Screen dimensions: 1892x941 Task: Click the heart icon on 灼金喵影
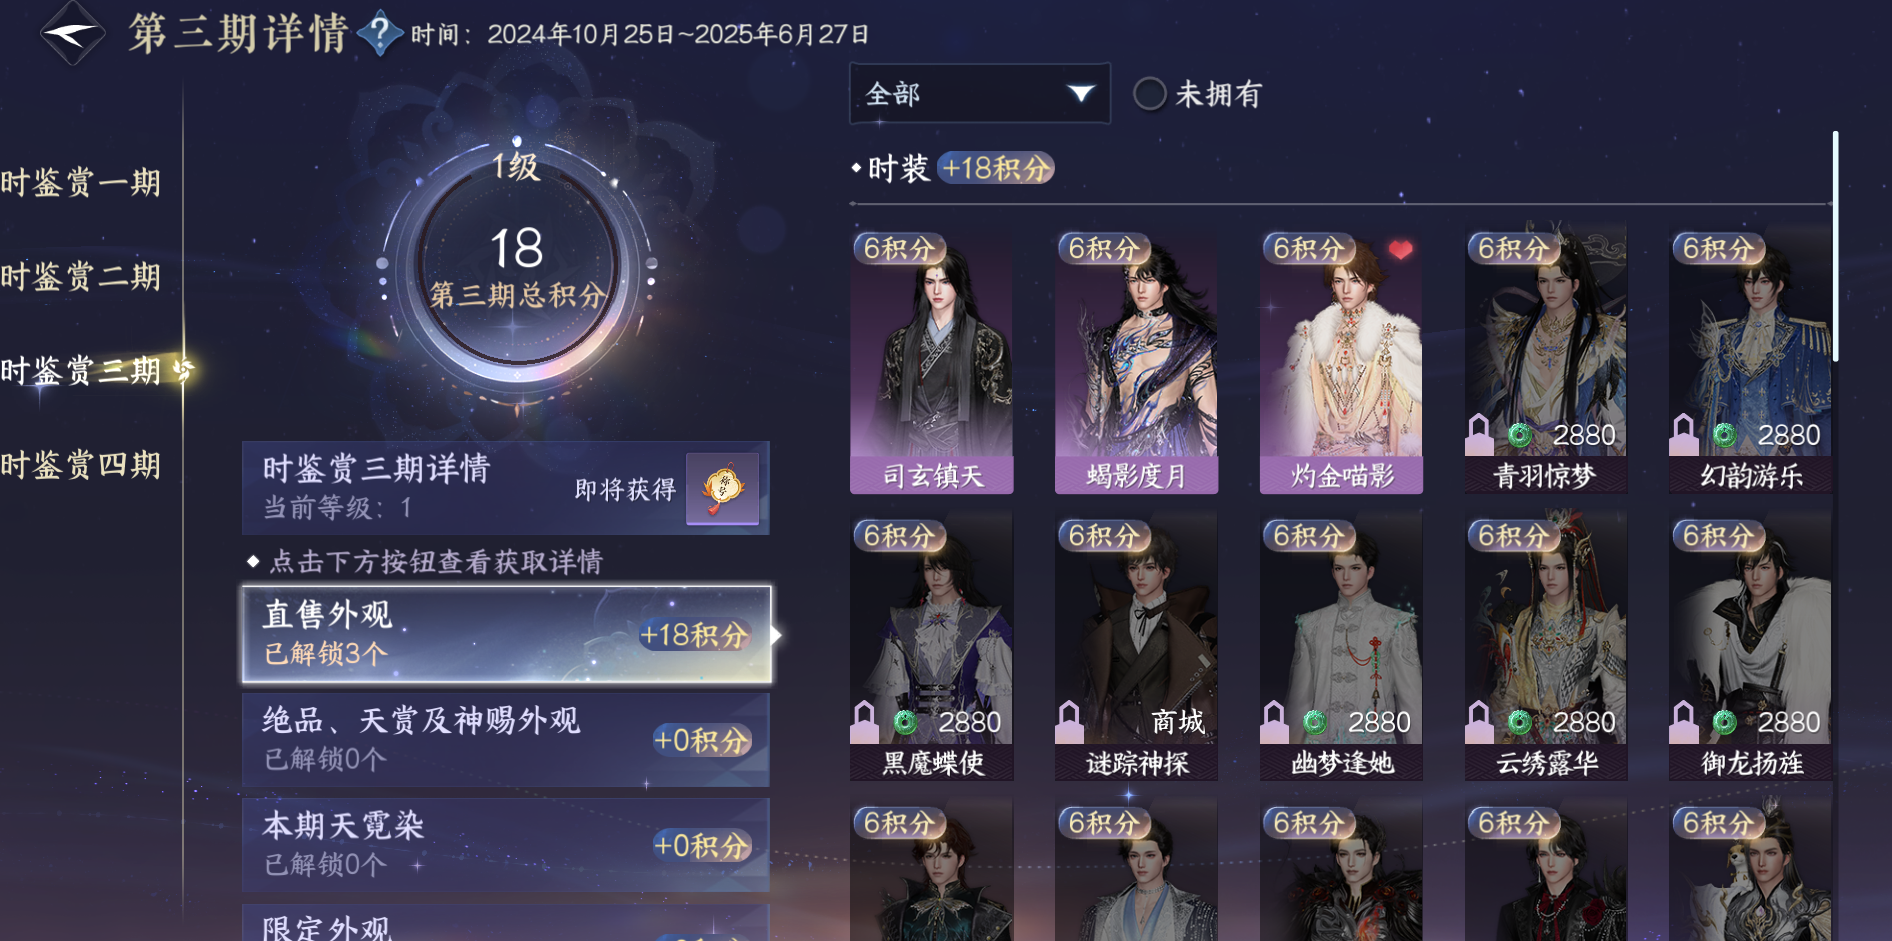1400,250
